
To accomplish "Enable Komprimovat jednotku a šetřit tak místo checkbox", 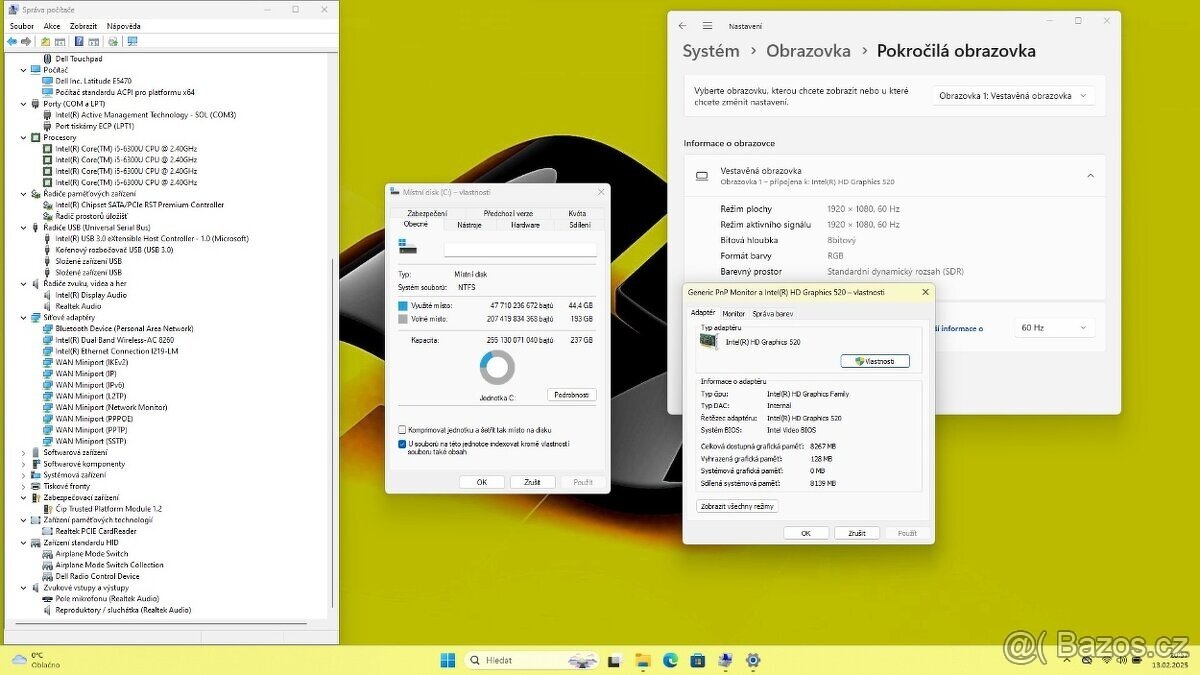I will [402, 430].
